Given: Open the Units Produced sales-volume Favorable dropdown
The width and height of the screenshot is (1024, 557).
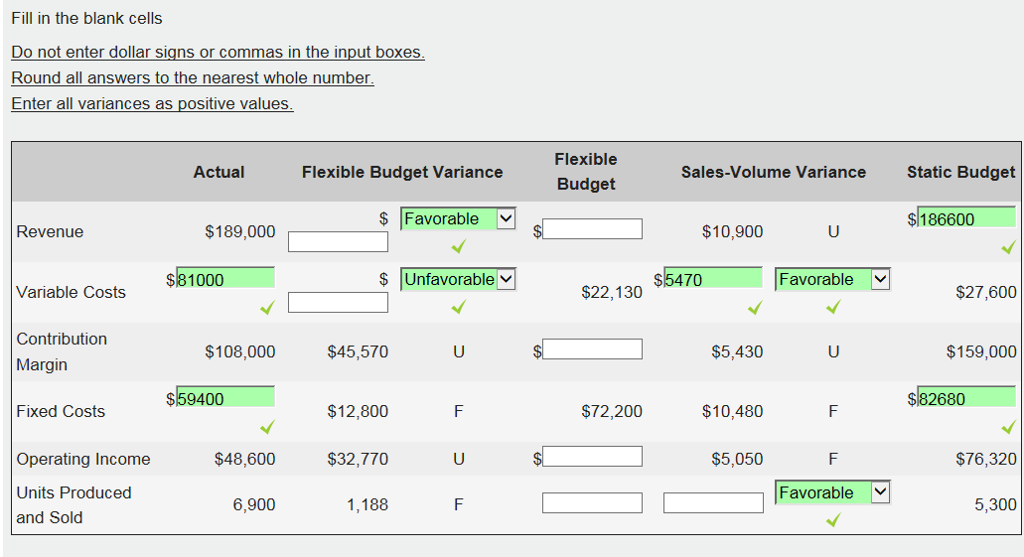Looking at the screenshot, I should [x=832, y=493].
